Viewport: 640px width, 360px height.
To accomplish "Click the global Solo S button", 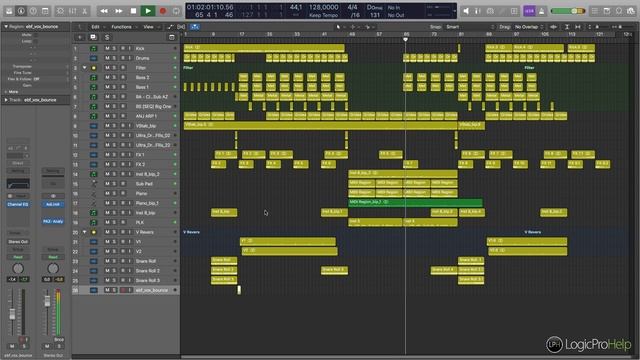I will pyautogui.click(x=107, y=37).
